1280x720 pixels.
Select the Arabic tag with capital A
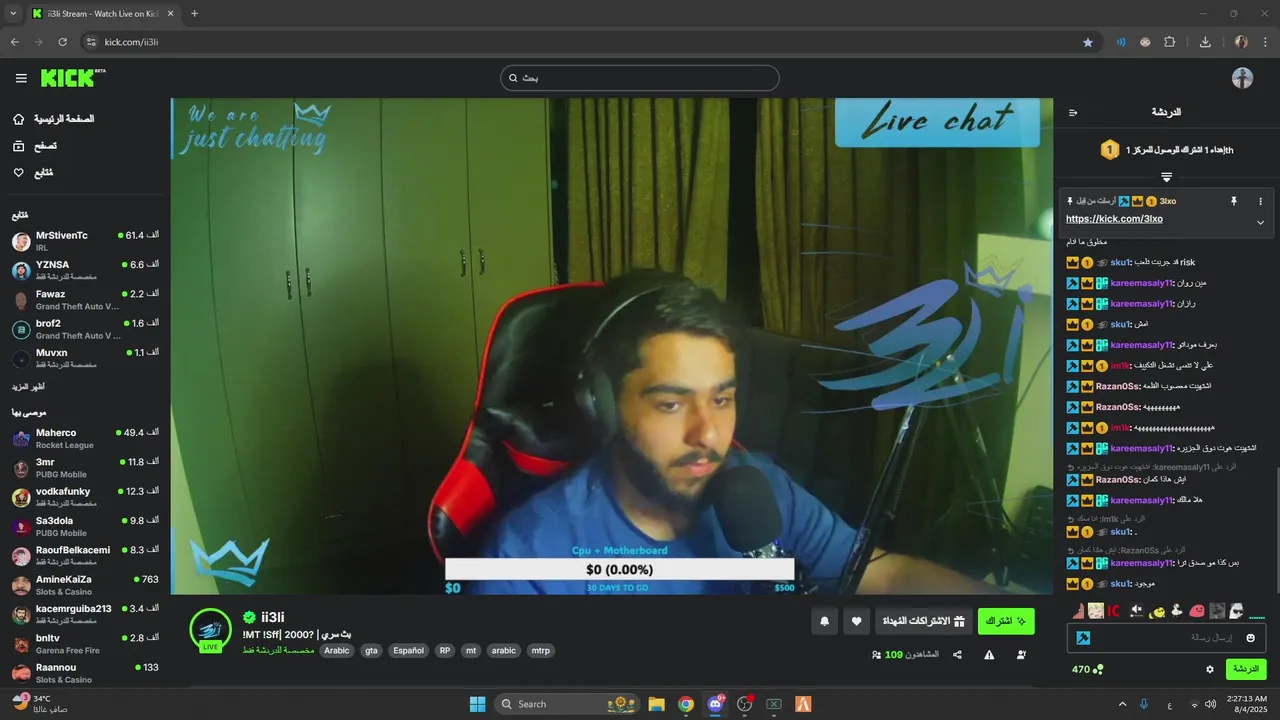337,651
